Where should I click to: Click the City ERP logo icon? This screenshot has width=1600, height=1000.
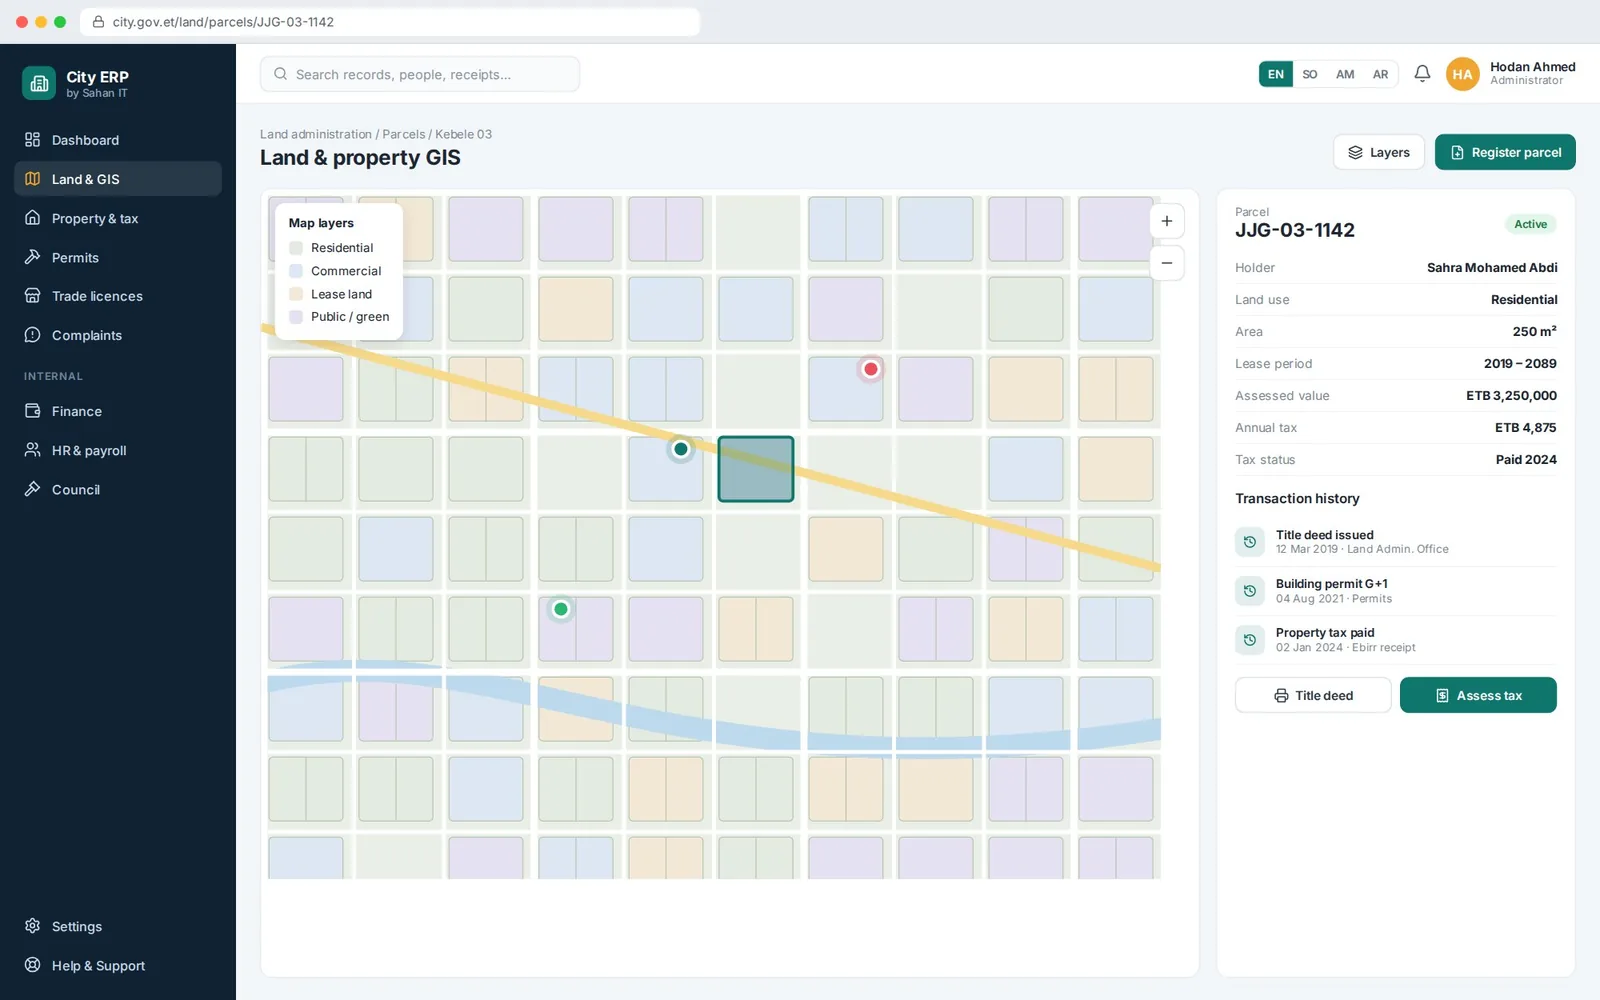click(x=39, y=83)
